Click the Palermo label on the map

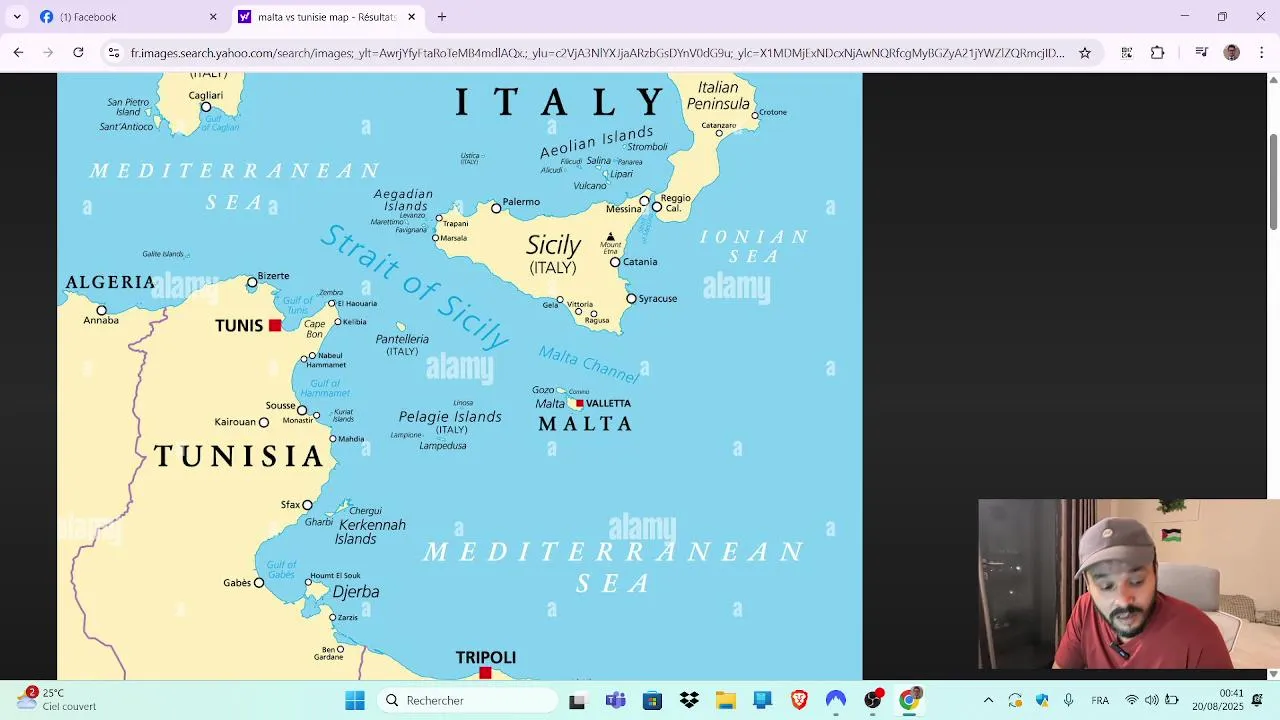pyautogui.click(x=521, y=202)
